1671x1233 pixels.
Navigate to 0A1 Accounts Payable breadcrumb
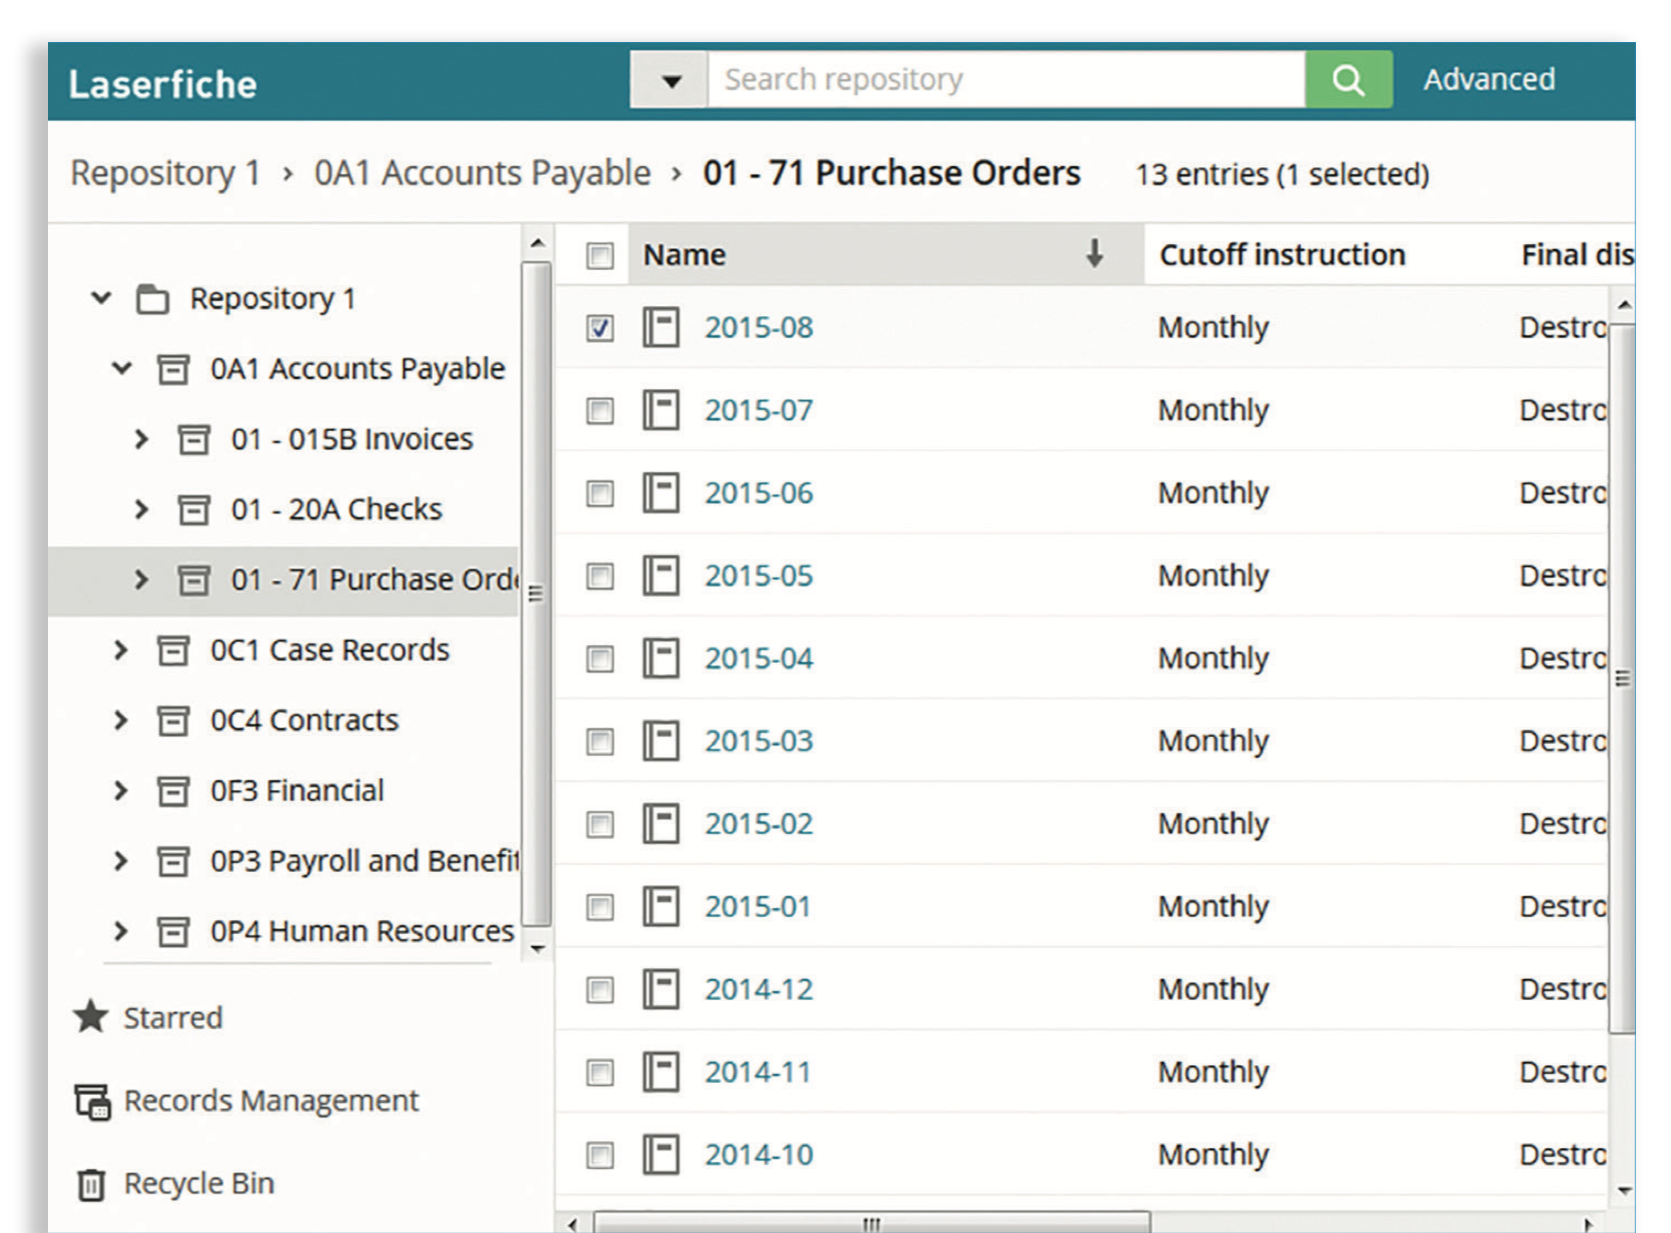[482, 173]
